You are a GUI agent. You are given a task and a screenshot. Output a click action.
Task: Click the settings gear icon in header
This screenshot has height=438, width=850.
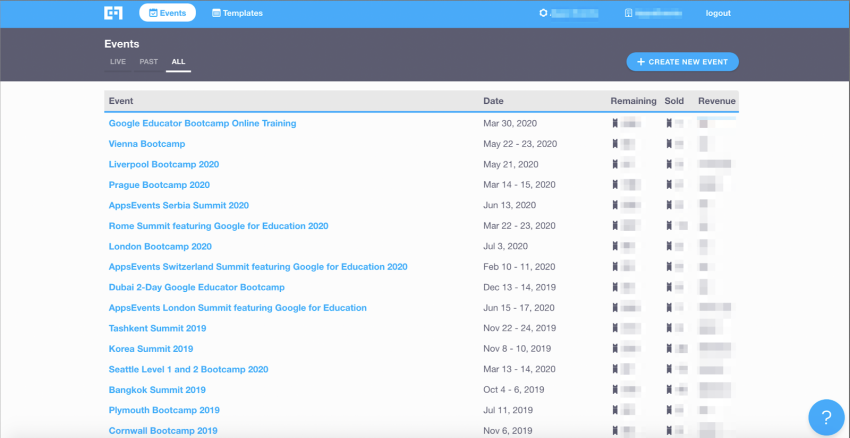(x=544, y=13)
